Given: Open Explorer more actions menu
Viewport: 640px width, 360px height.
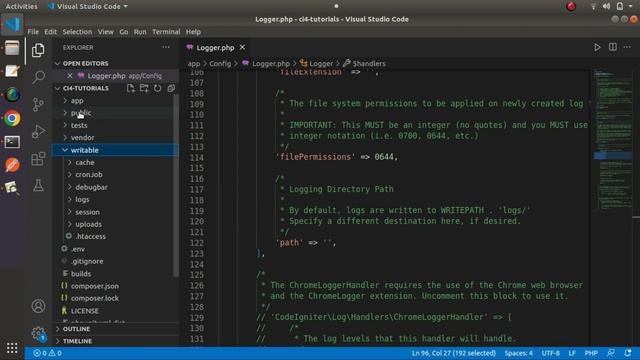Looking at the screenshot, I should coord(166,47).
